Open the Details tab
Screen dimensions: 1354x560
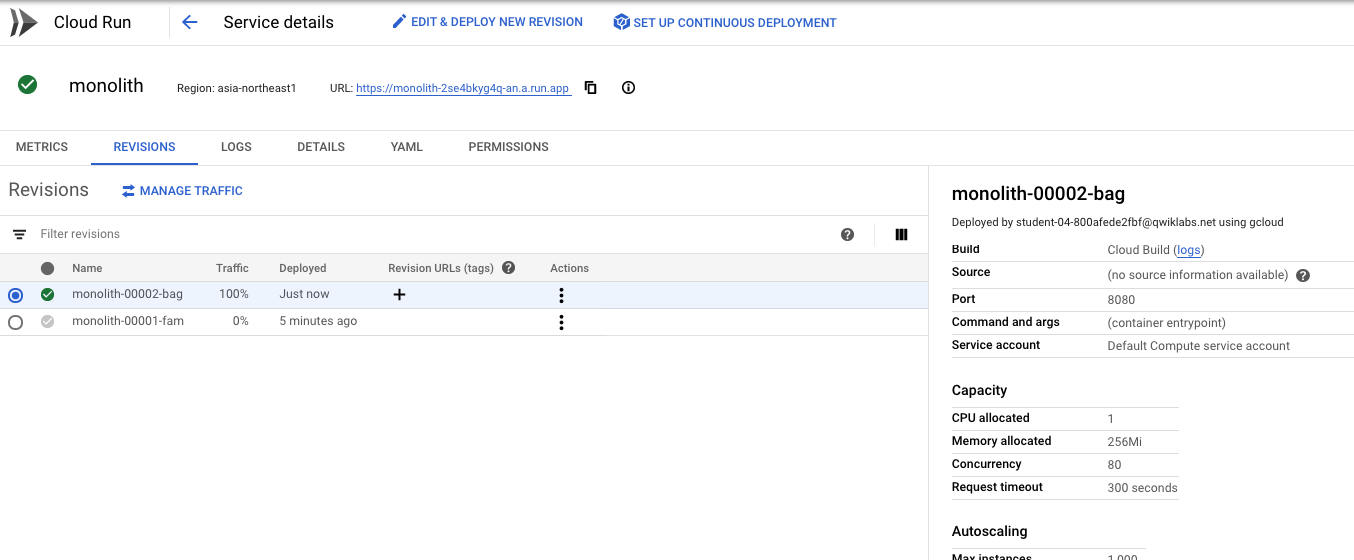pyautogui.click(x=321, y=147)
